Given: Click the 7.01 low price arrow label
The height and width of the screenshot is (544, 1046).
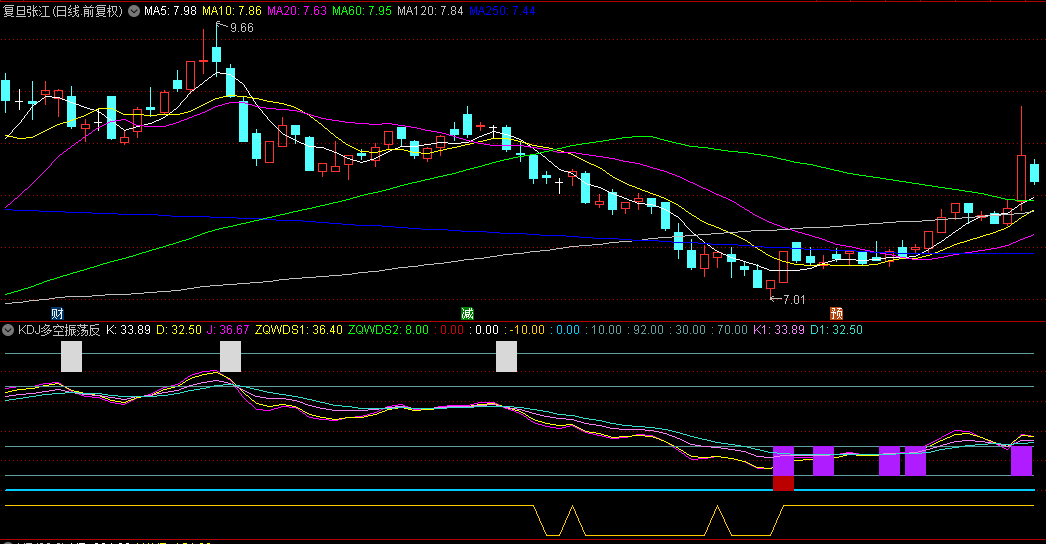Looking at the screenshot, I should pyautogui.click(x=792, y=299).
